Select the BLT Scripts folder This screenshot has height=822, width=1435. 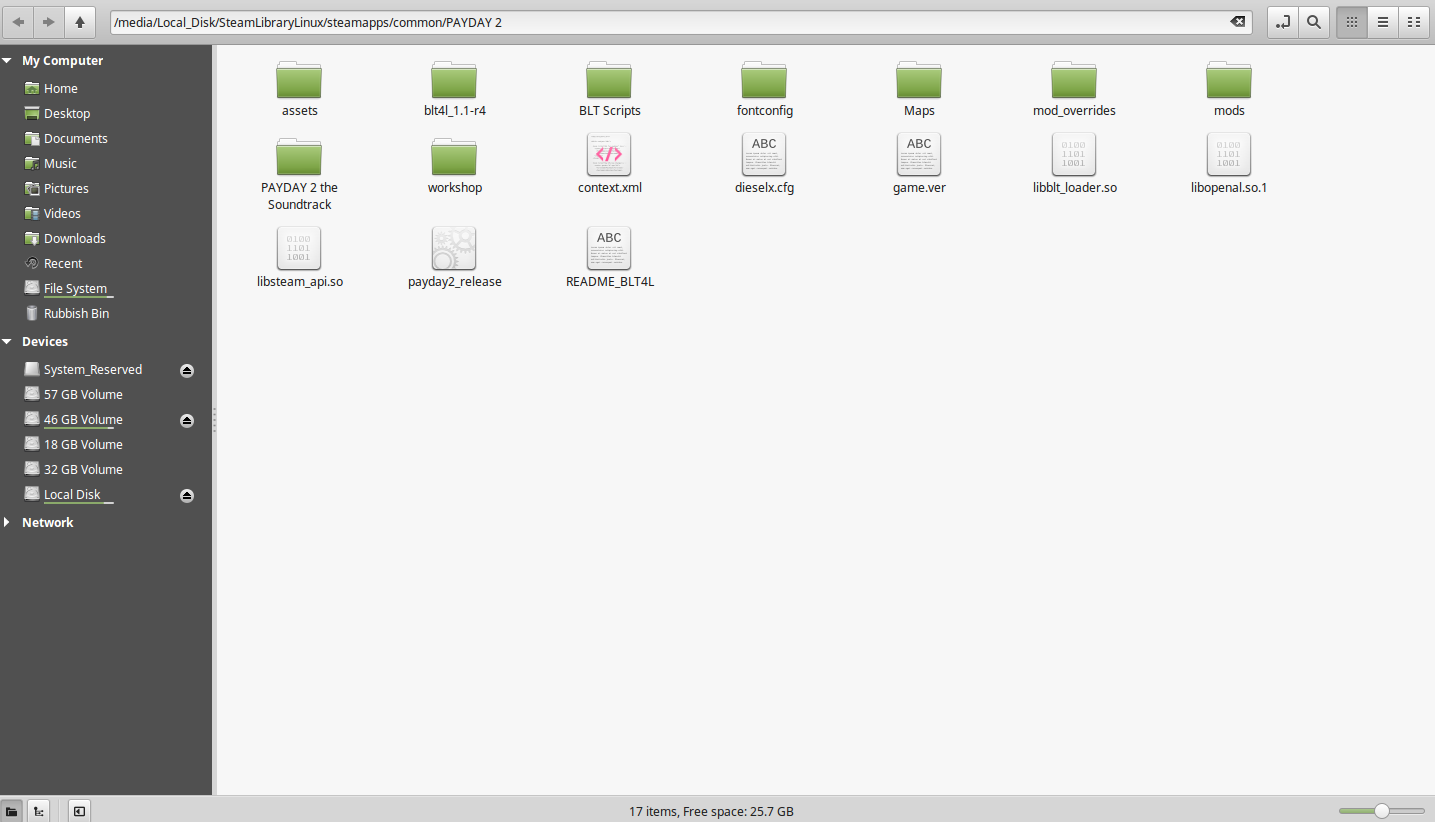coord(609,89)
